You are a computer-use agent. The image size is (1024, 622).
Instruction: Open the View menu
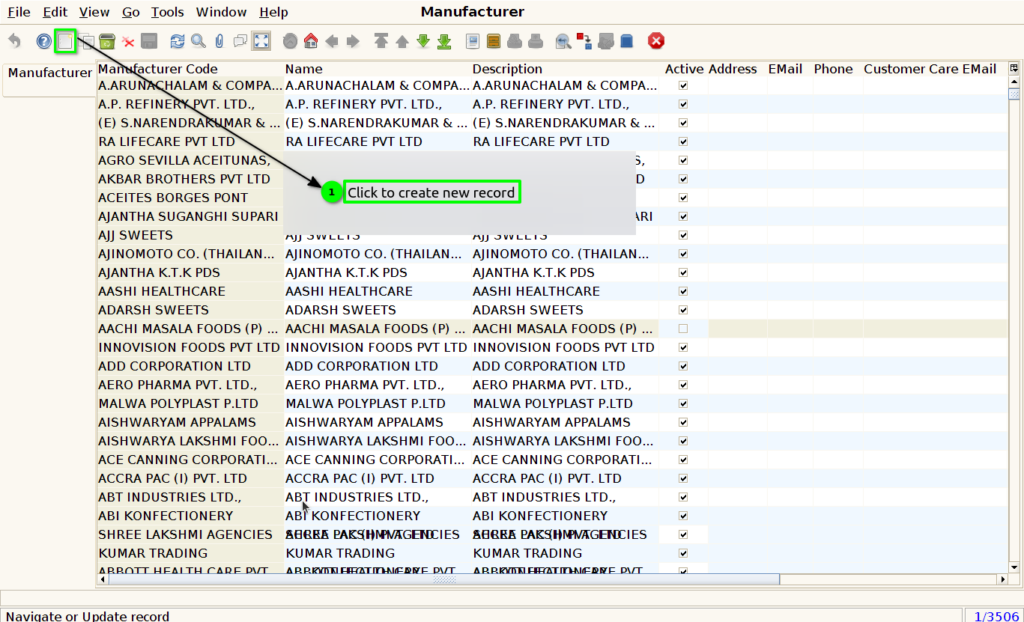point(94,12)
